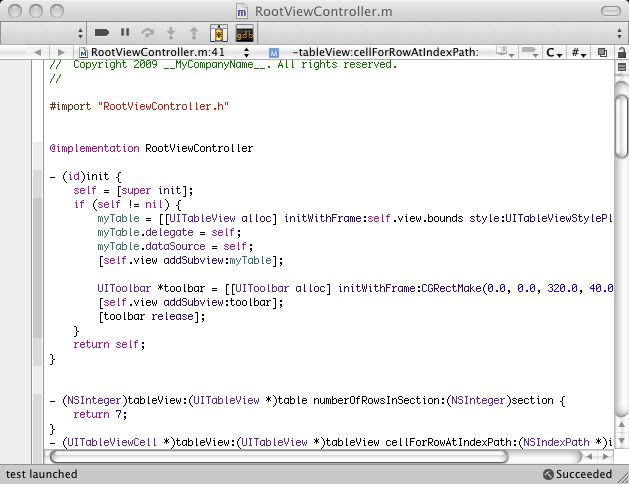Go forward in file history with right arrow
This screenshot has height=484, width=629.
coord(61,52)
